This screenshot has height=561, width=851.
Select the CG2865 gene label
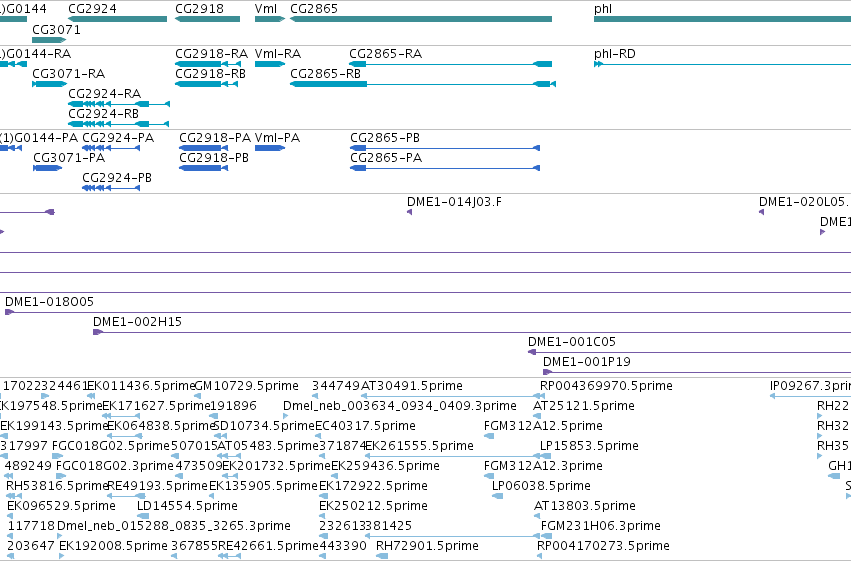[x=314, y=9]
